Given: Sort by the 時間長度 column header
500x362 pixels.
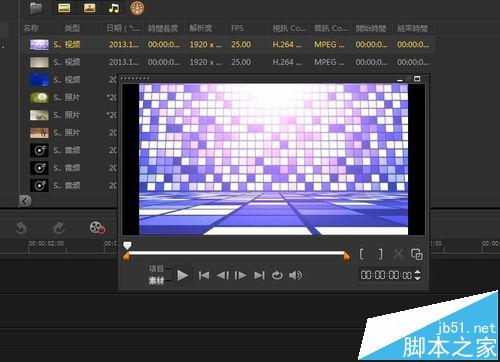Looking at the screenshot, I should click(x=163, y=28).
